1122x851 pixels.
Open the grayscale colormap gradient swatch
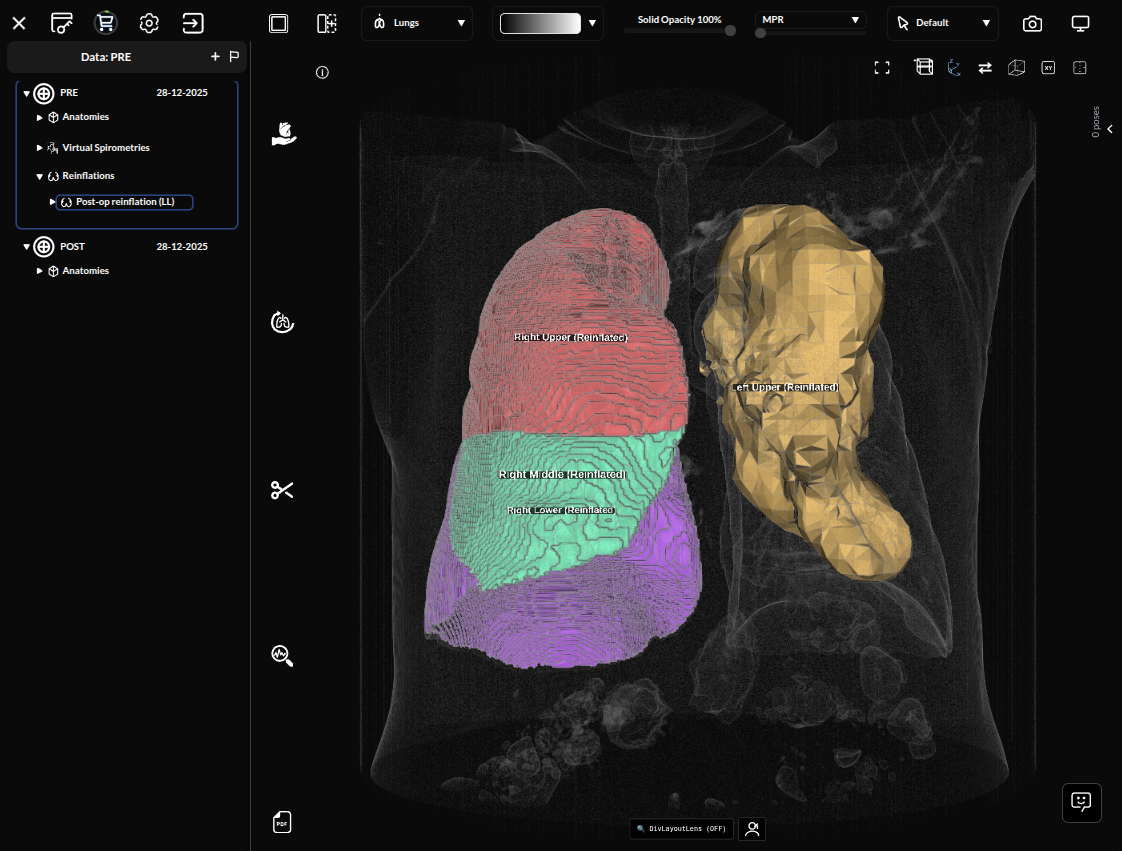pyautogui.click(x=540, y=23)
